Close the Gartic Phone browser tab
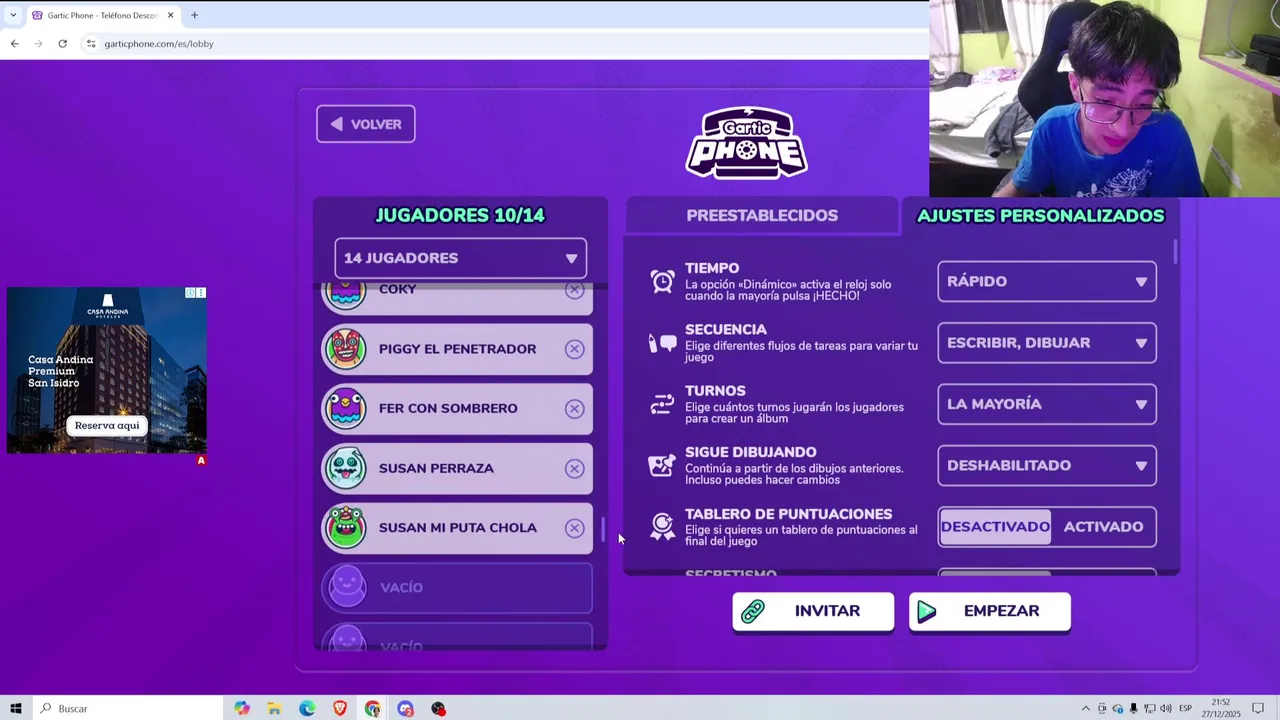The image size is (1280, 720). point(170,15)
